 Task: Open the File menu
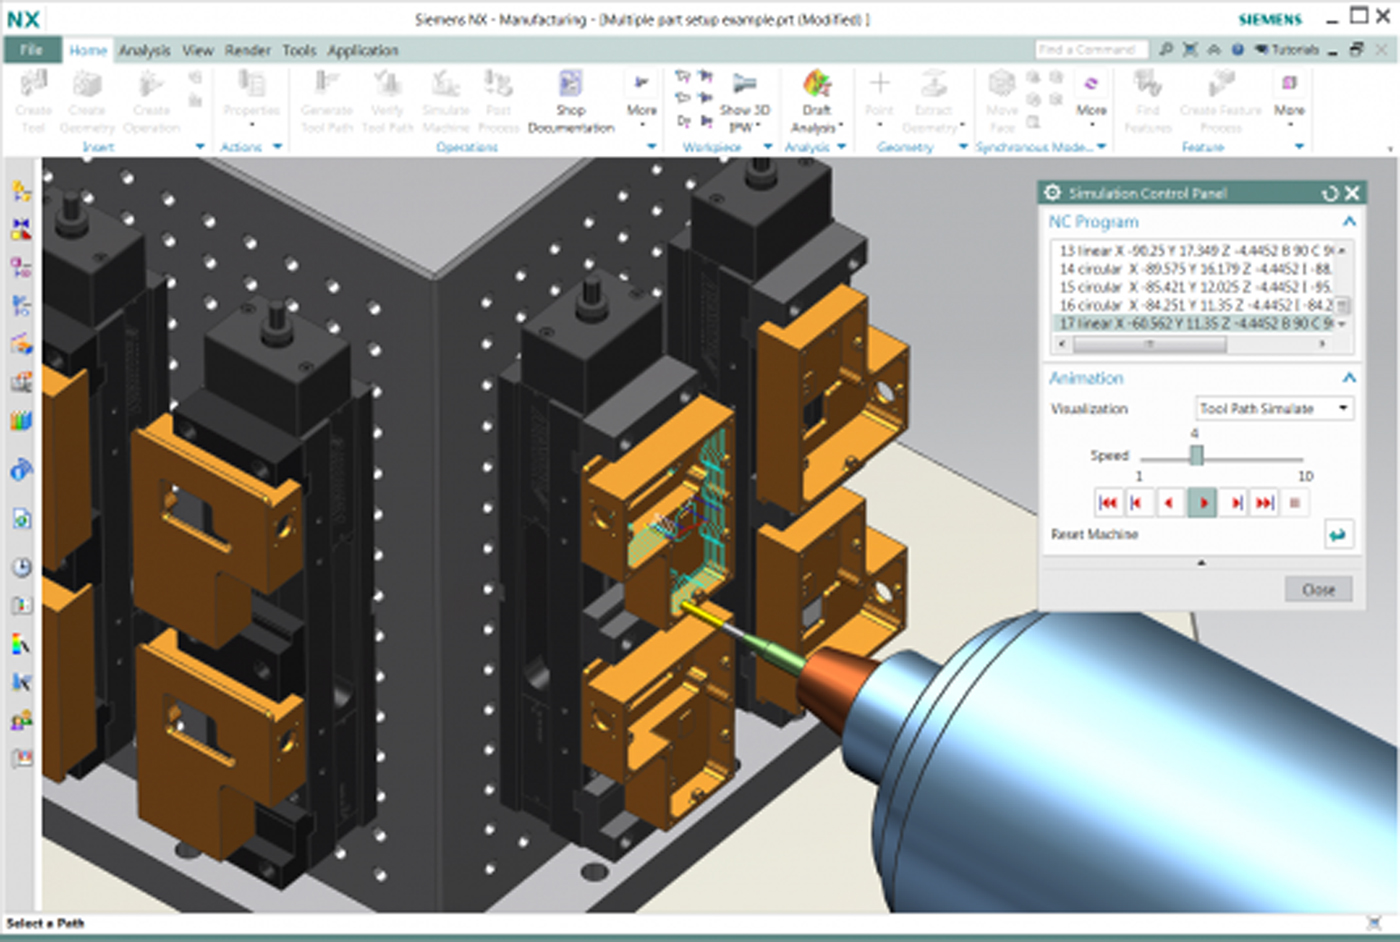point(32,50)
